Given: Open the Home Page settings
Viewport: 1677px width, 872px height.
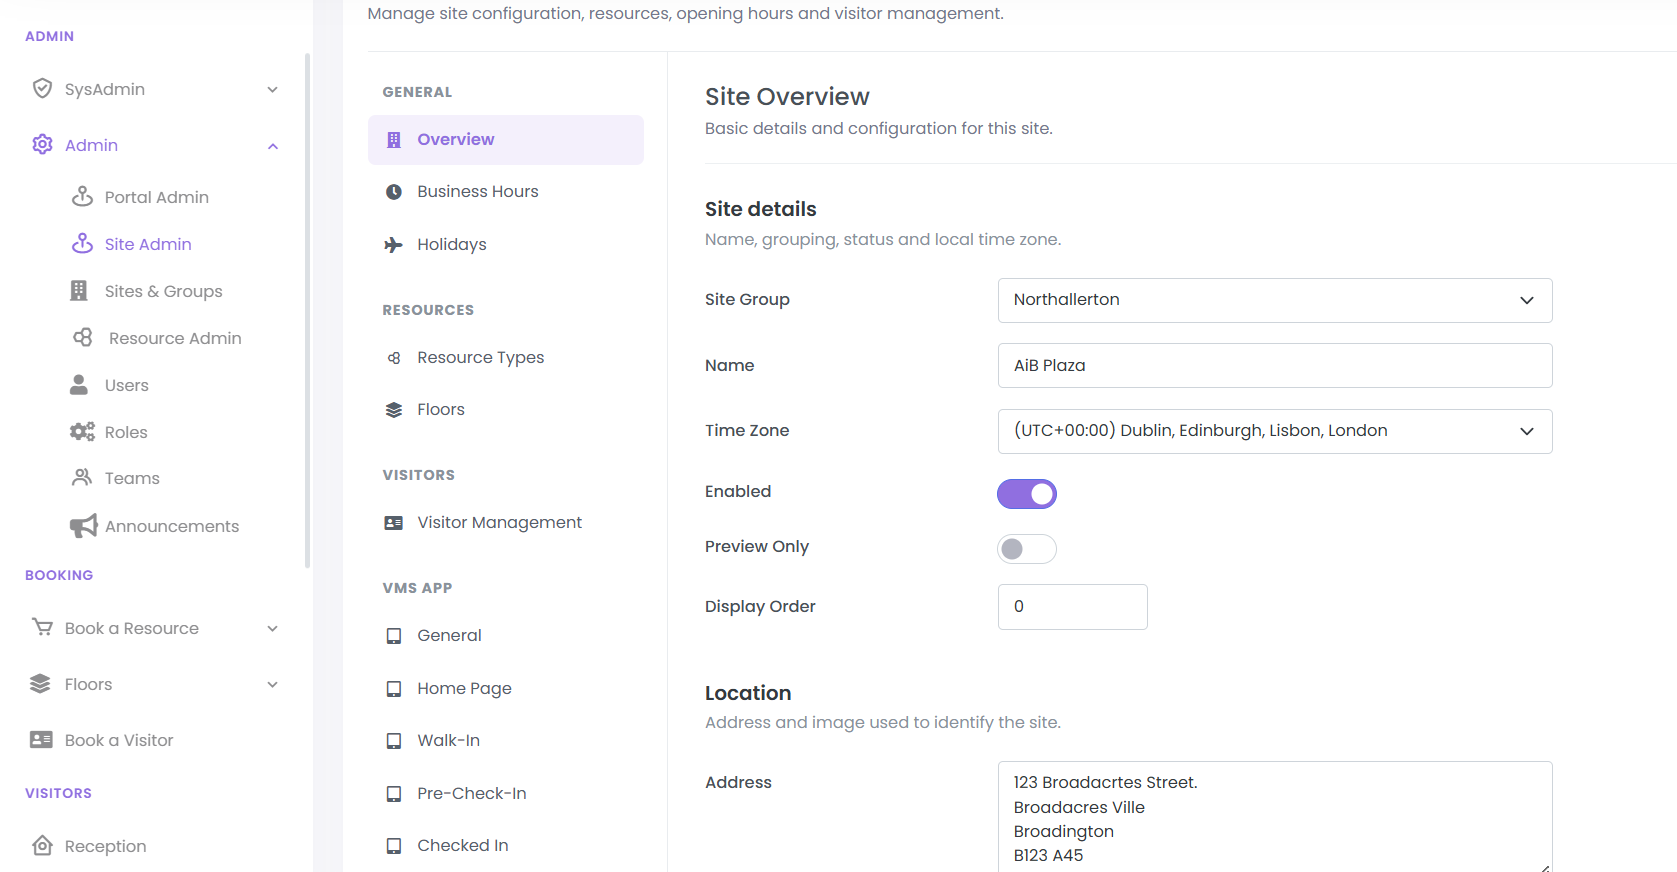Looking at the screenshot, I should 506,689.
